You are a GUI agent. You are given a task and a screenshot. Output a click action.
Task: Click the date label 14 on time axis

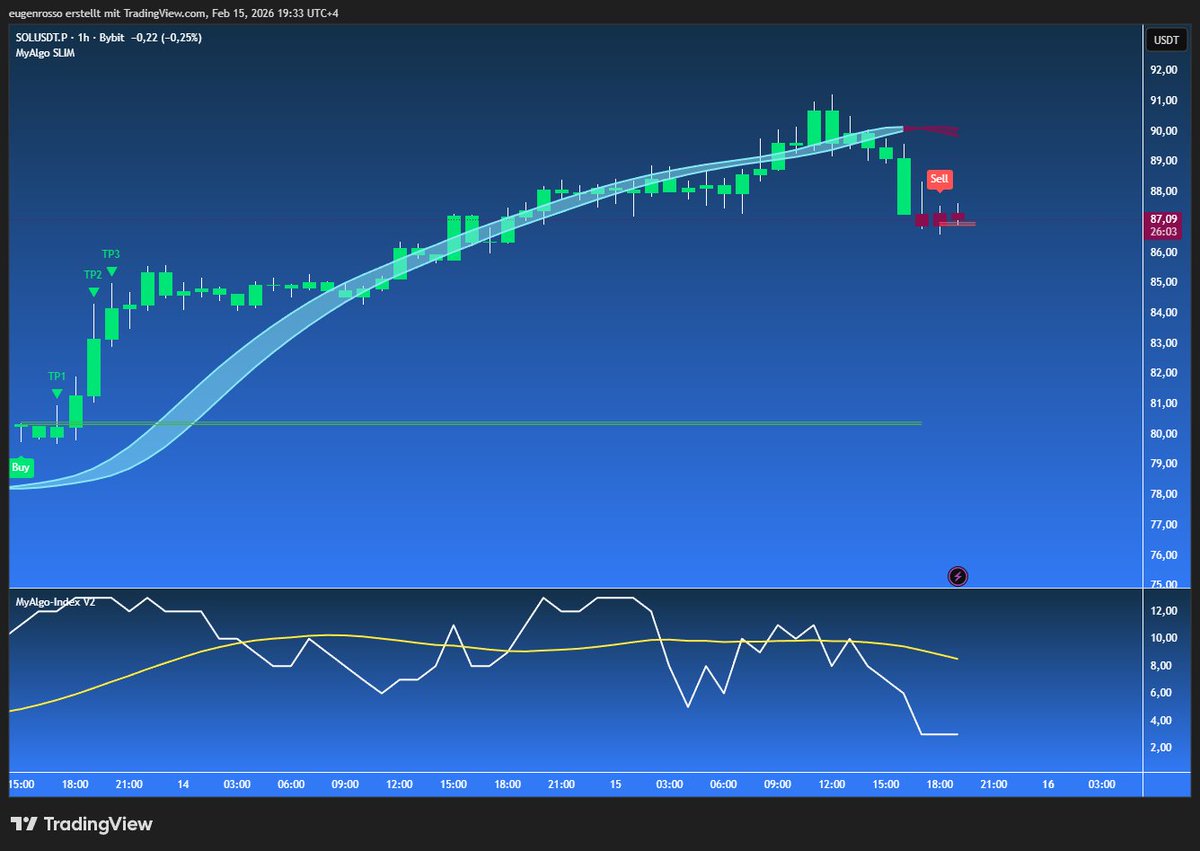[183, 785]
